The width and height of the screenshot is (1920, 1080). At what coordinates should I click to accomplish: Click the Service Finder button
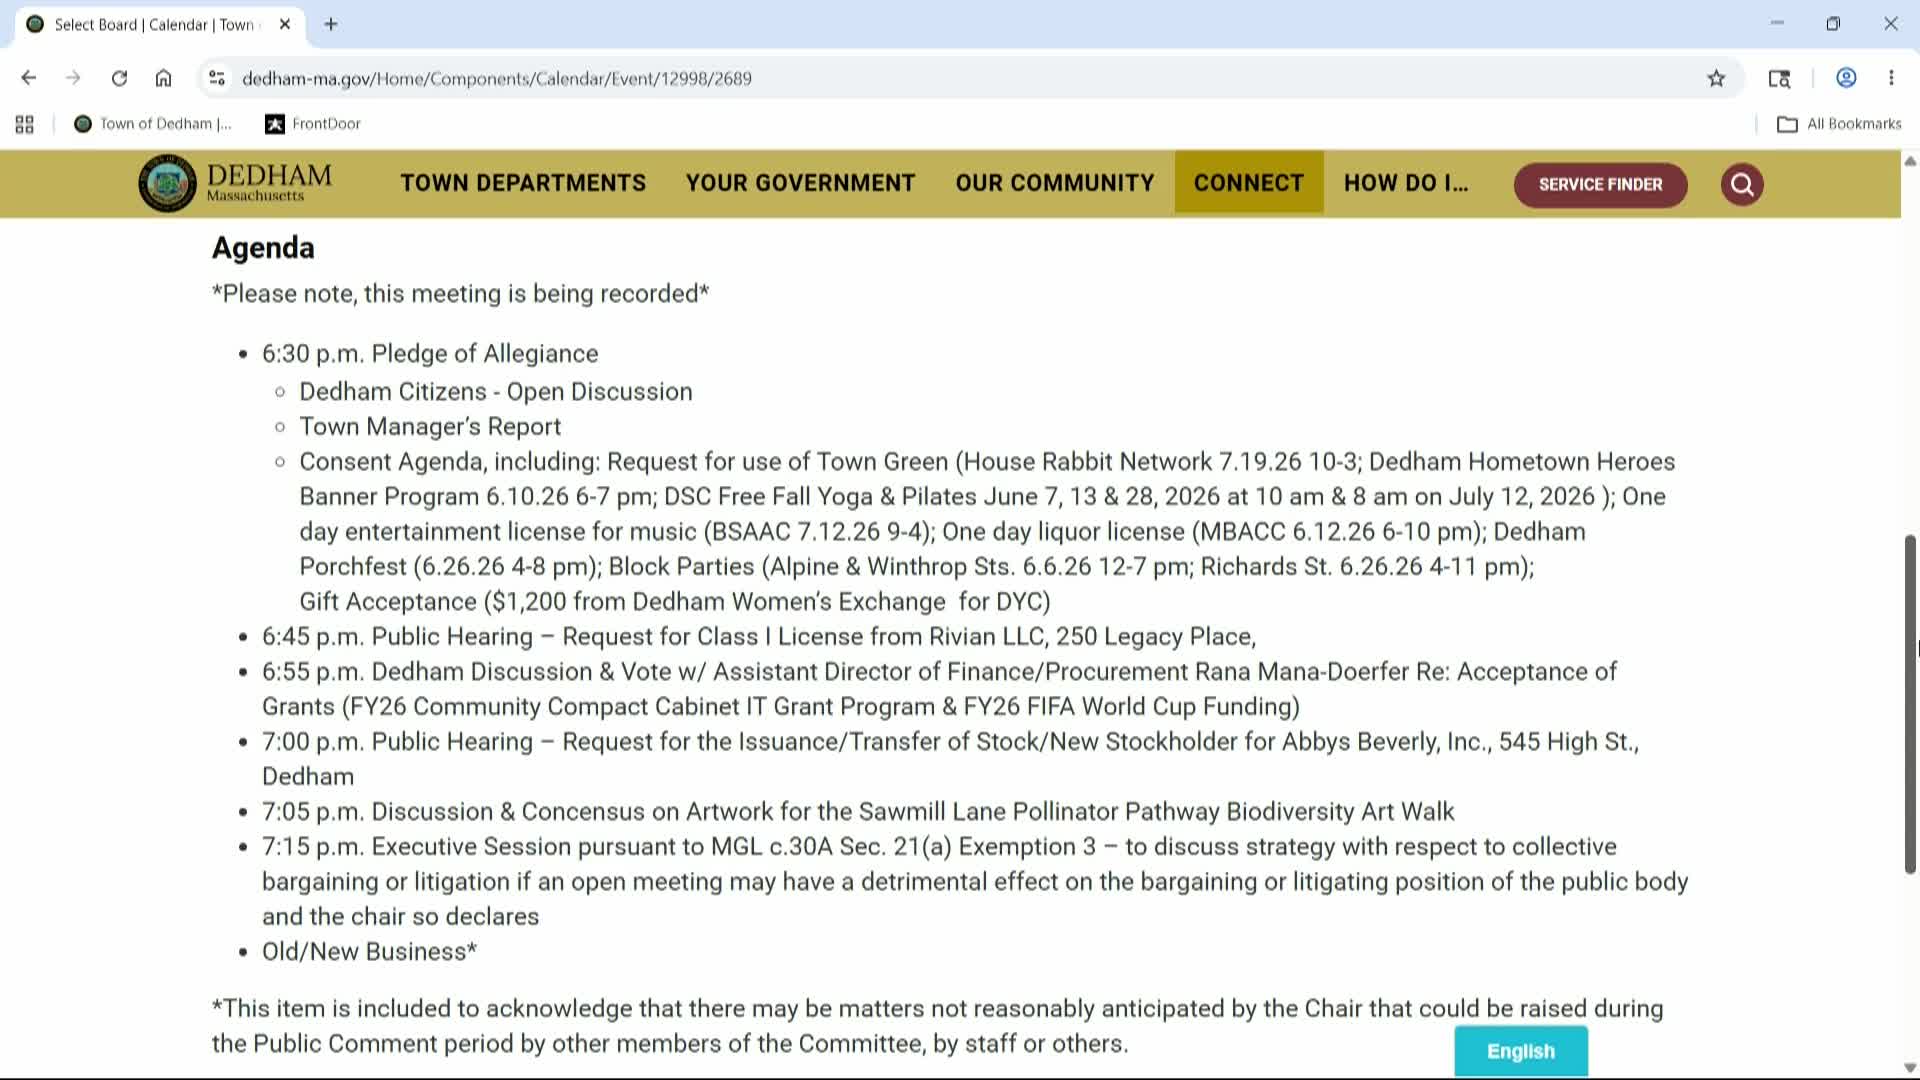(1600, 185)
